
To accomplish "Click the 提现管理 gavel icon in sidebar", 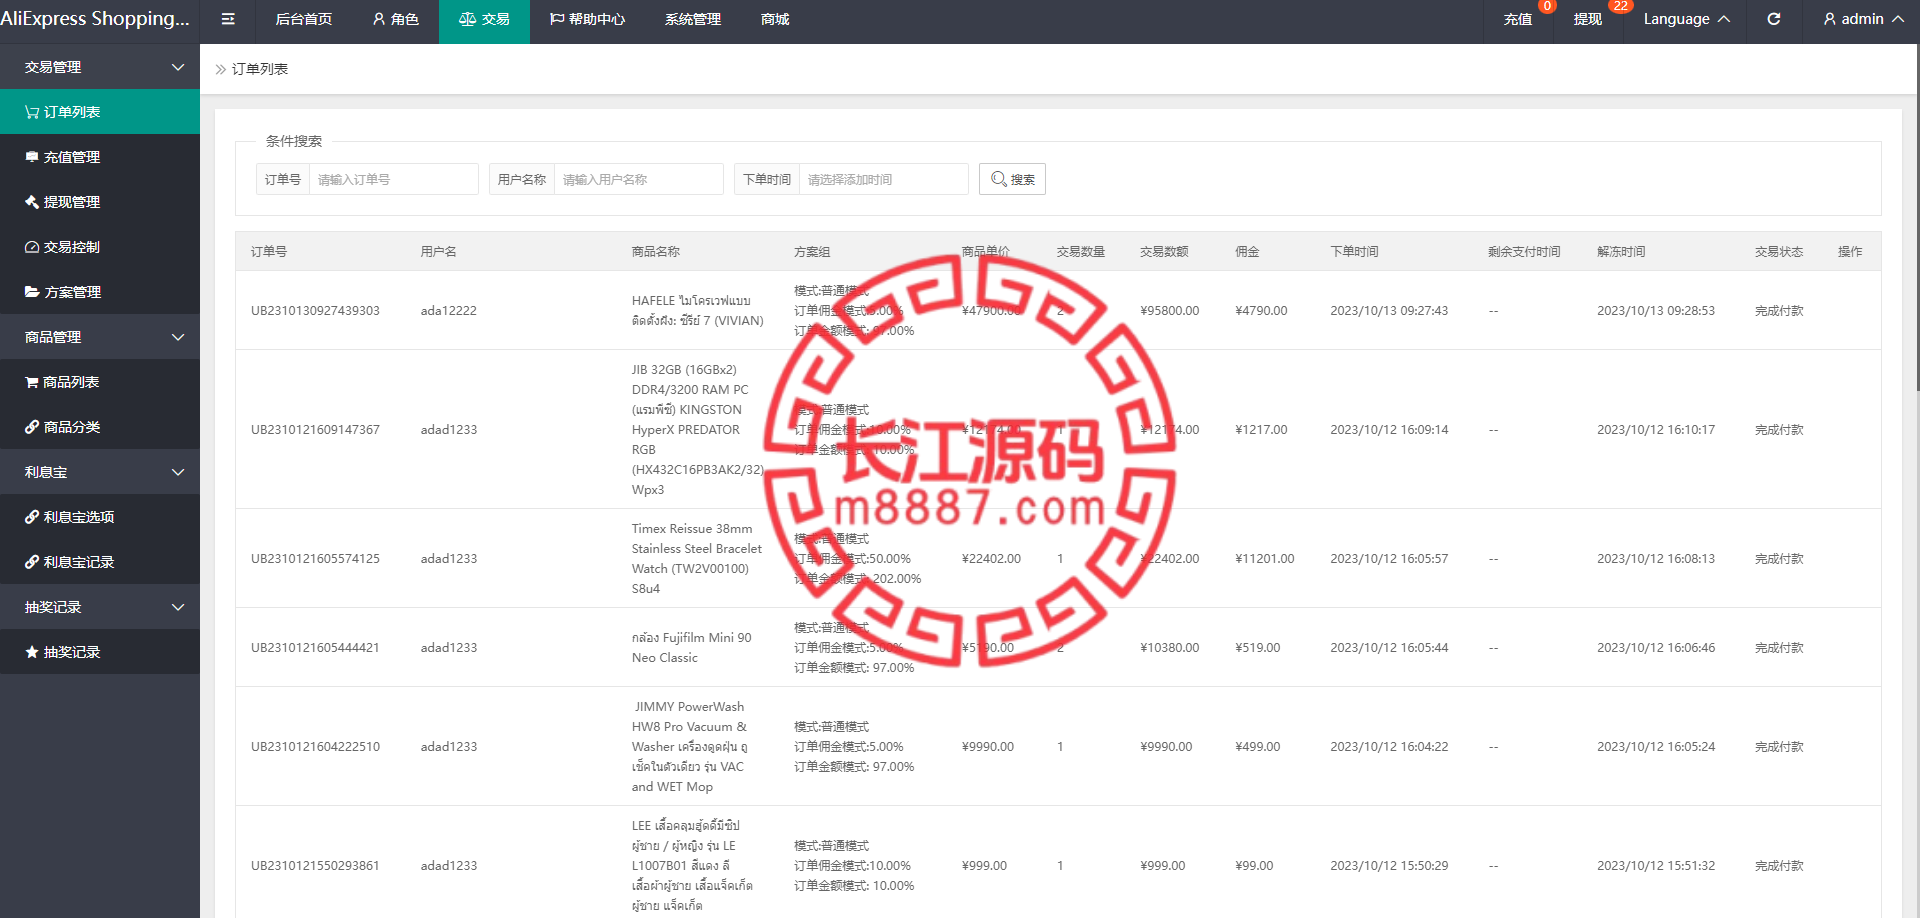I will tap(32, 202).
